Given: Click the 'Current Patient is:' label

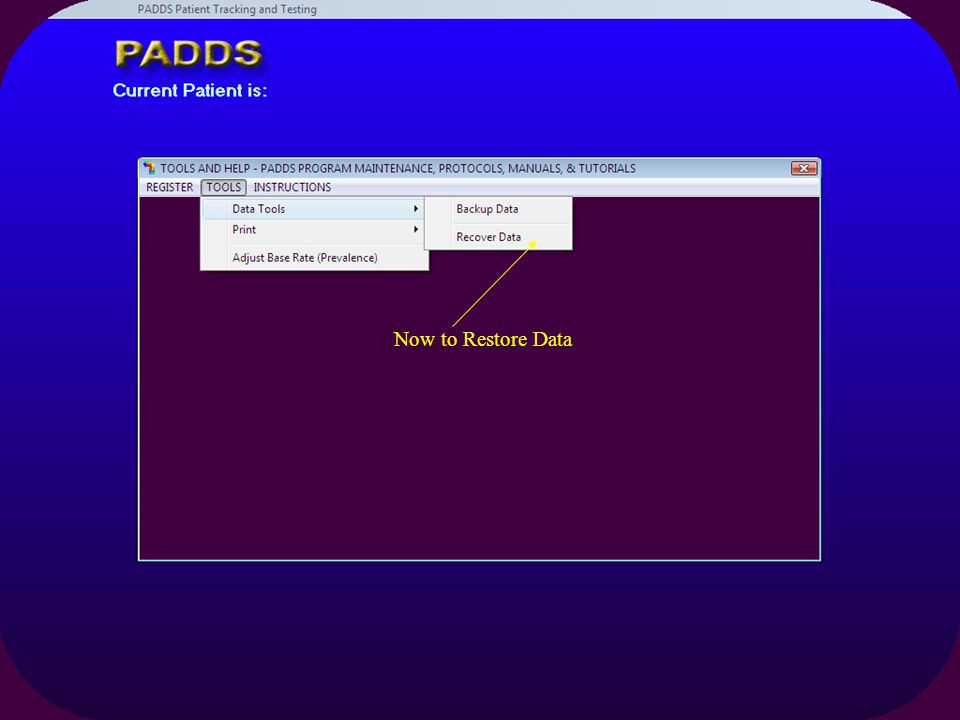Looking at the screenshot, I should [190, 91].
